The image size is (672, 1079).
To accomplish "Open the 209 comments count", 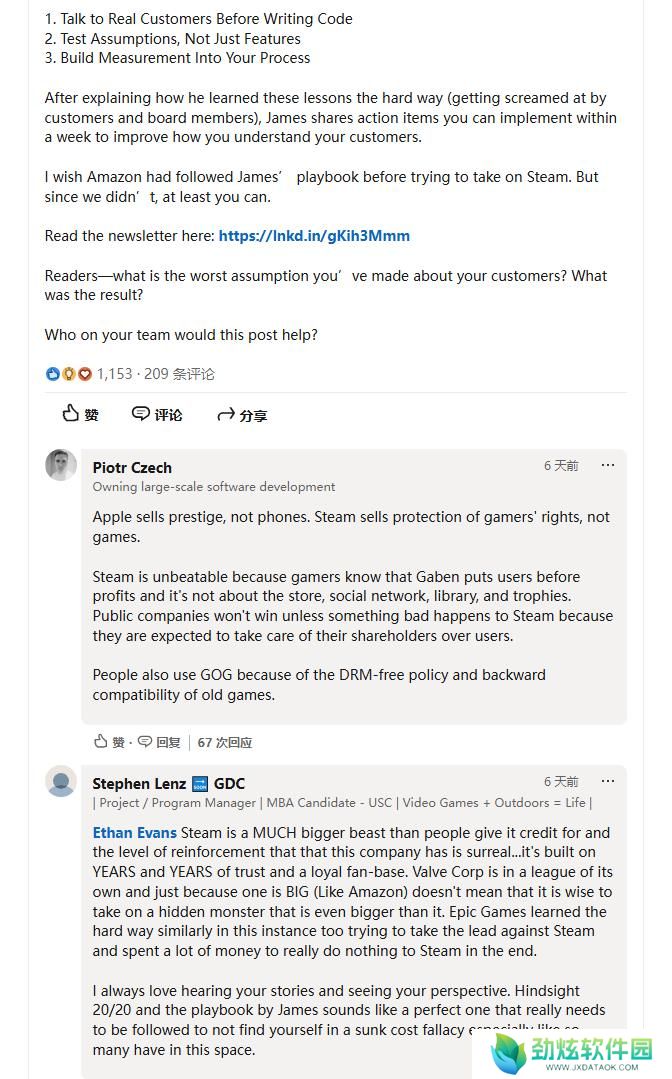I will (179, 374).
